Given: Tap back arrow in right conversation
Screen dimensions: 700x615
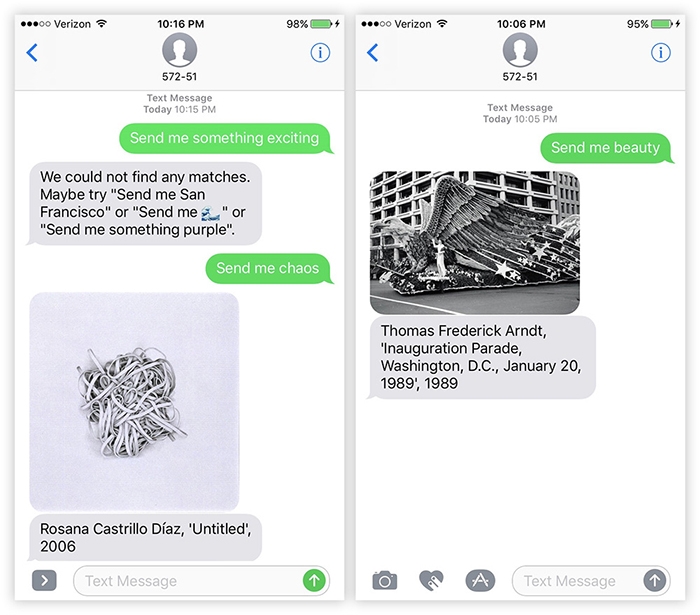Looking at the screenshot, I should pyautogui.click(x=372, y=53).
